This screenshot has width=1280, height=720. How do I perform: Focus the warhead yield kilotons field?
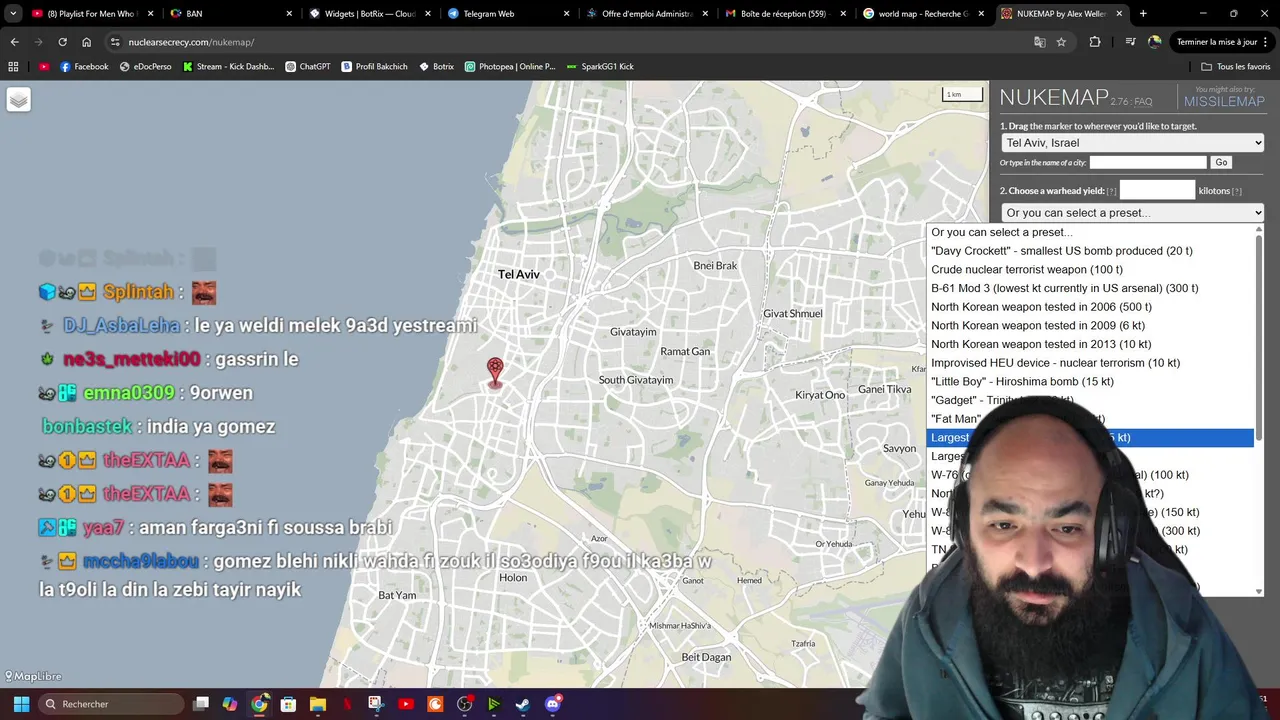[x=1157, y=190]
